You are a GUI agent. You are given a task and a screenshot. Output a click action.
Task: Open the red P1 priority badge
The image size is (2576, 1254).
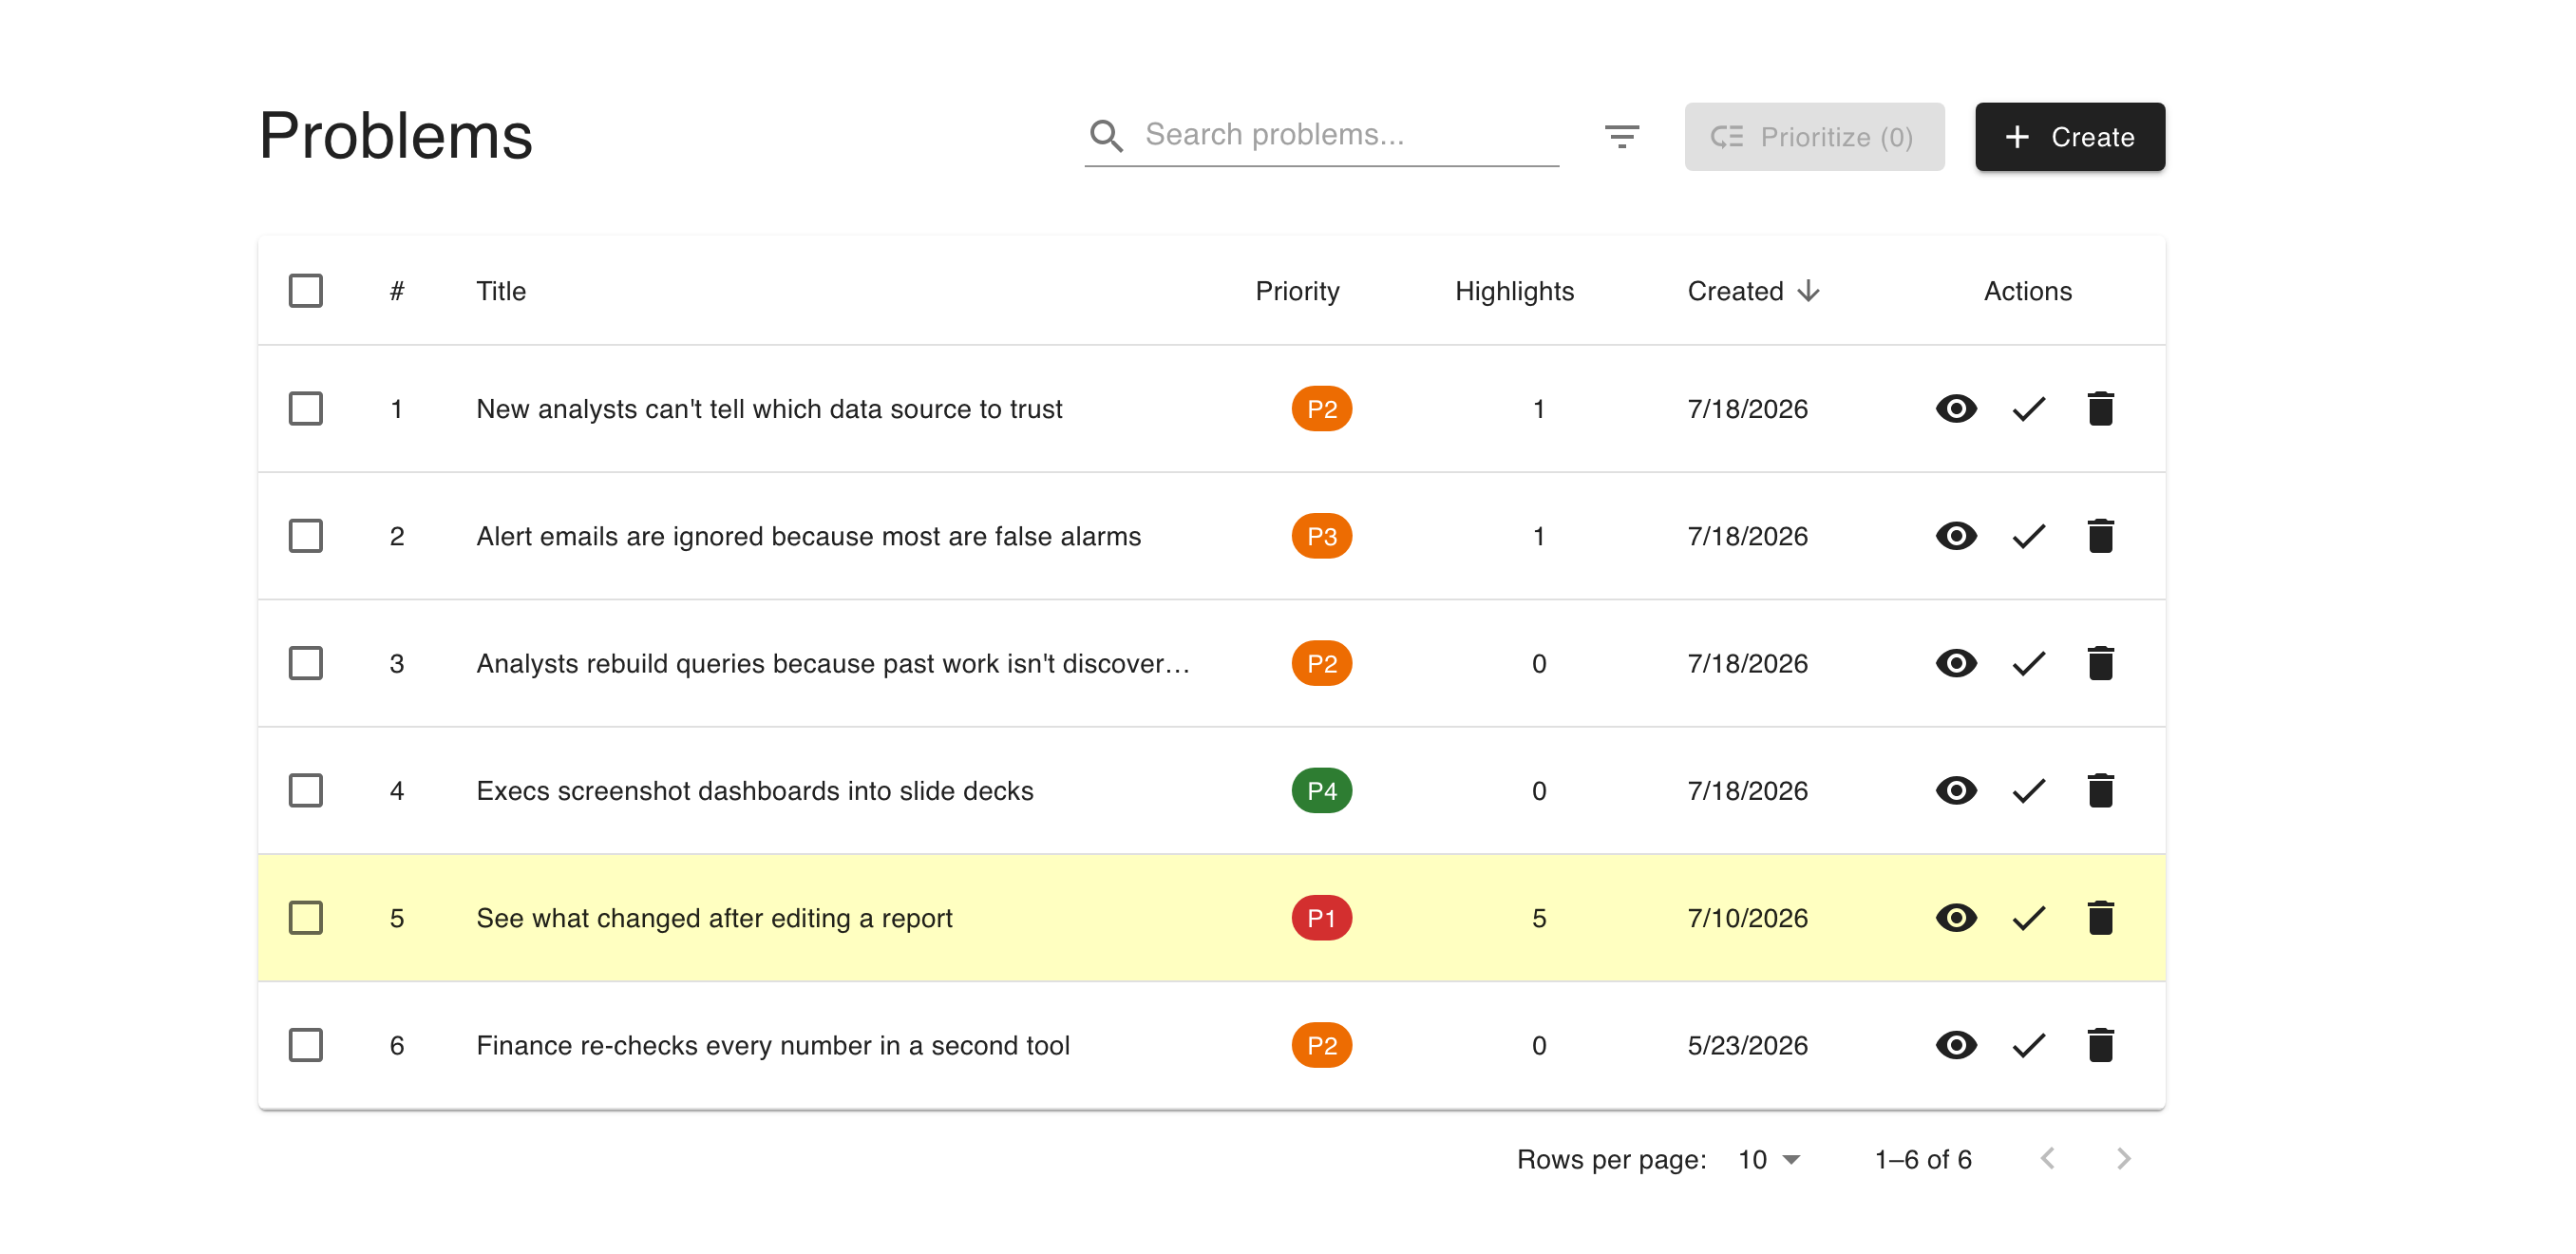click(x=1320, y=918)
